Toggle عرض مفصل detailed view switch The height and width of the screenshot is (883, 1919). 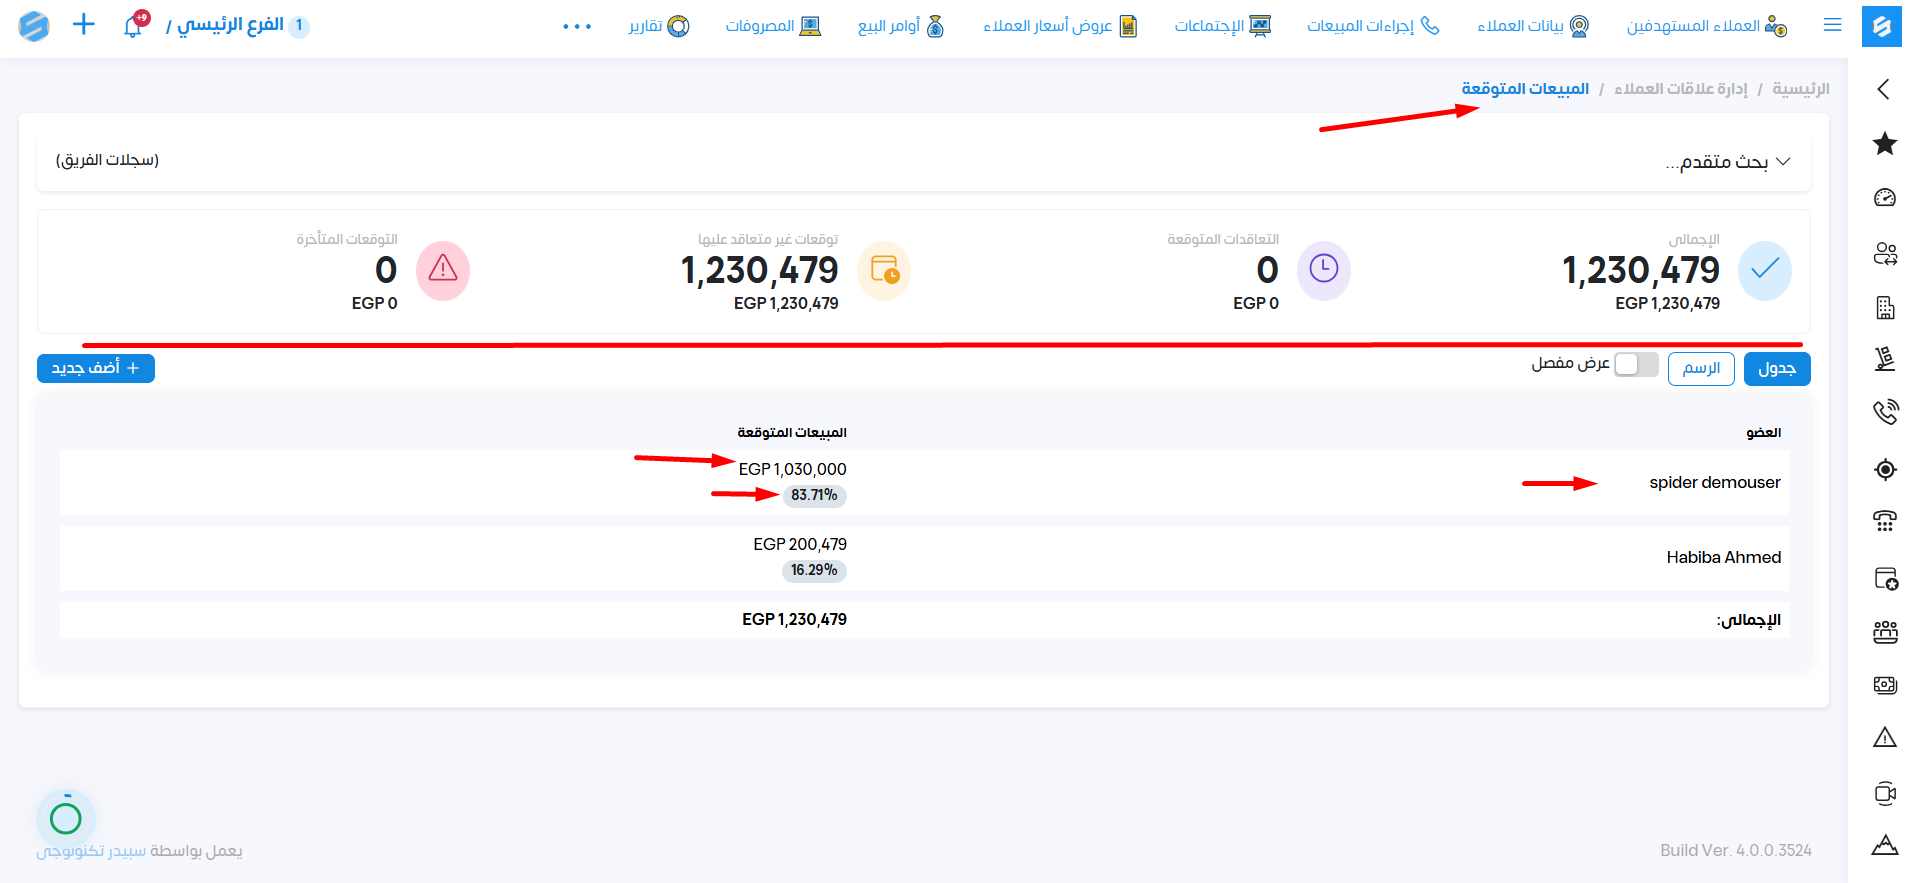pyautogui.click(x=1636, y=364)
